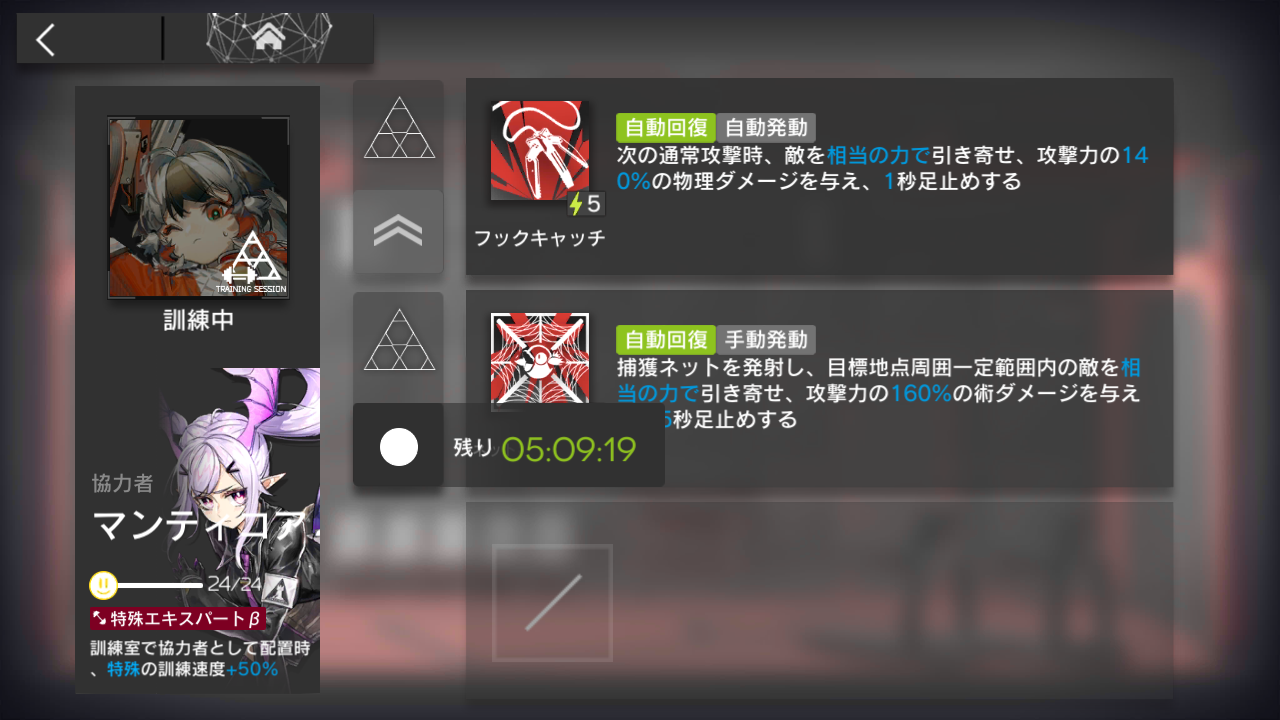Click the SP cost 5 lightning badge
1280x720 pixels.
(x=586, y=204)
